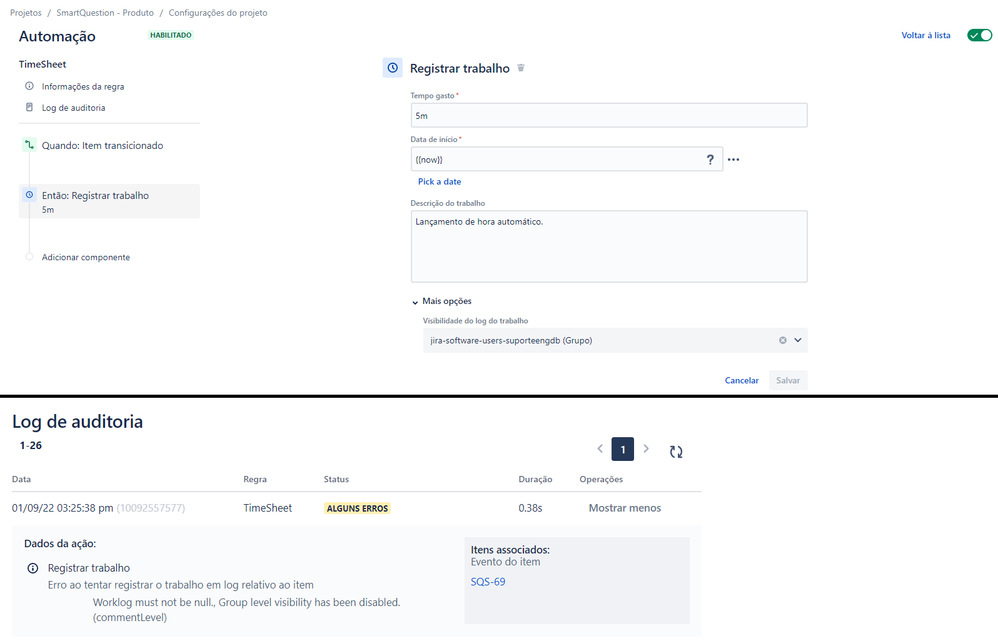Collapse the Mais opções section

[442, 301]
